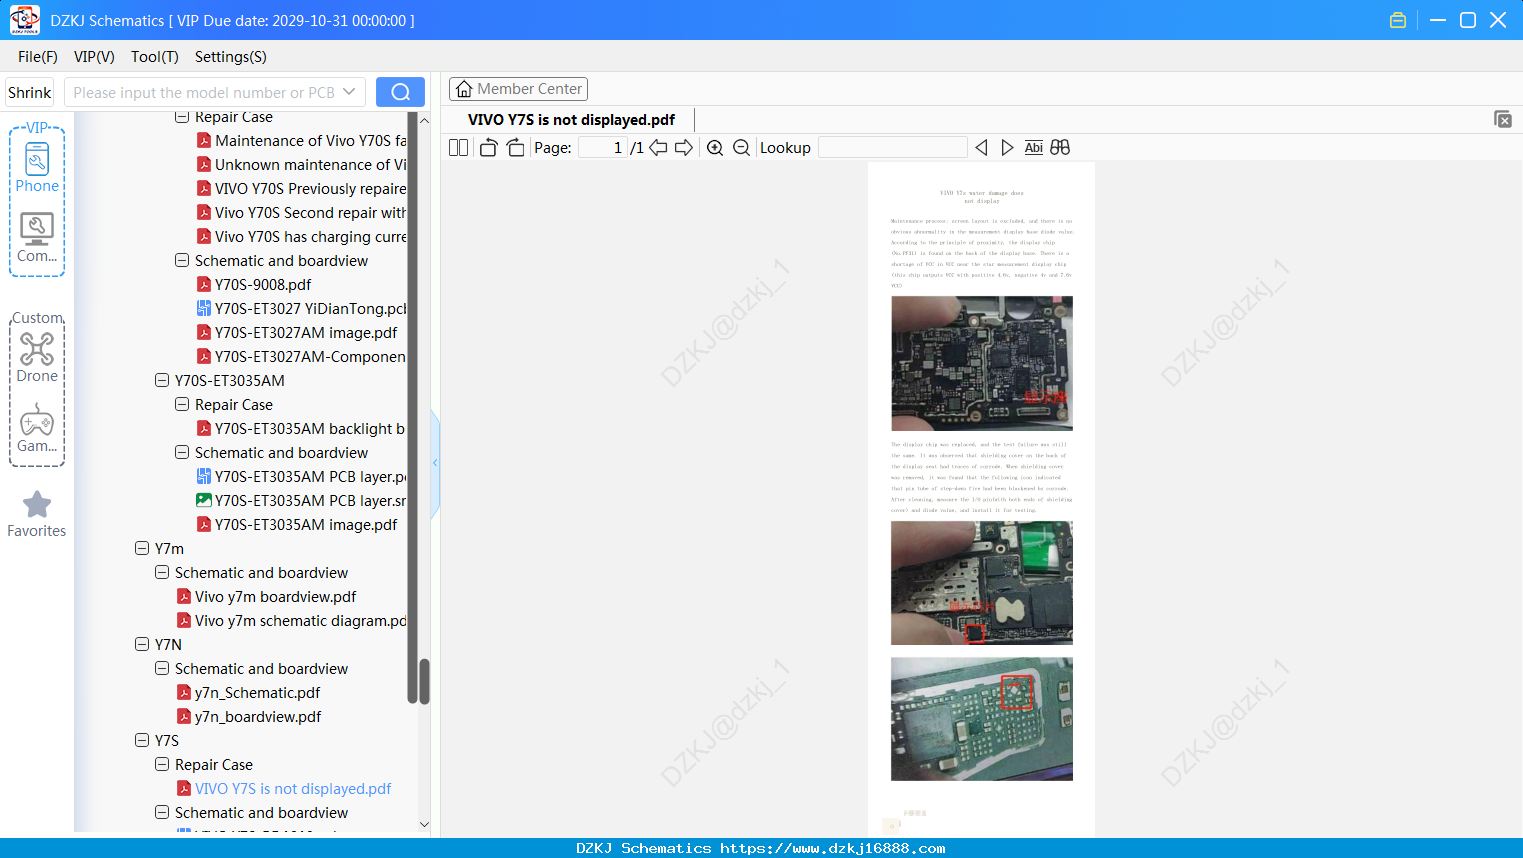Open the Settings(S) menu

click(231, 56)
